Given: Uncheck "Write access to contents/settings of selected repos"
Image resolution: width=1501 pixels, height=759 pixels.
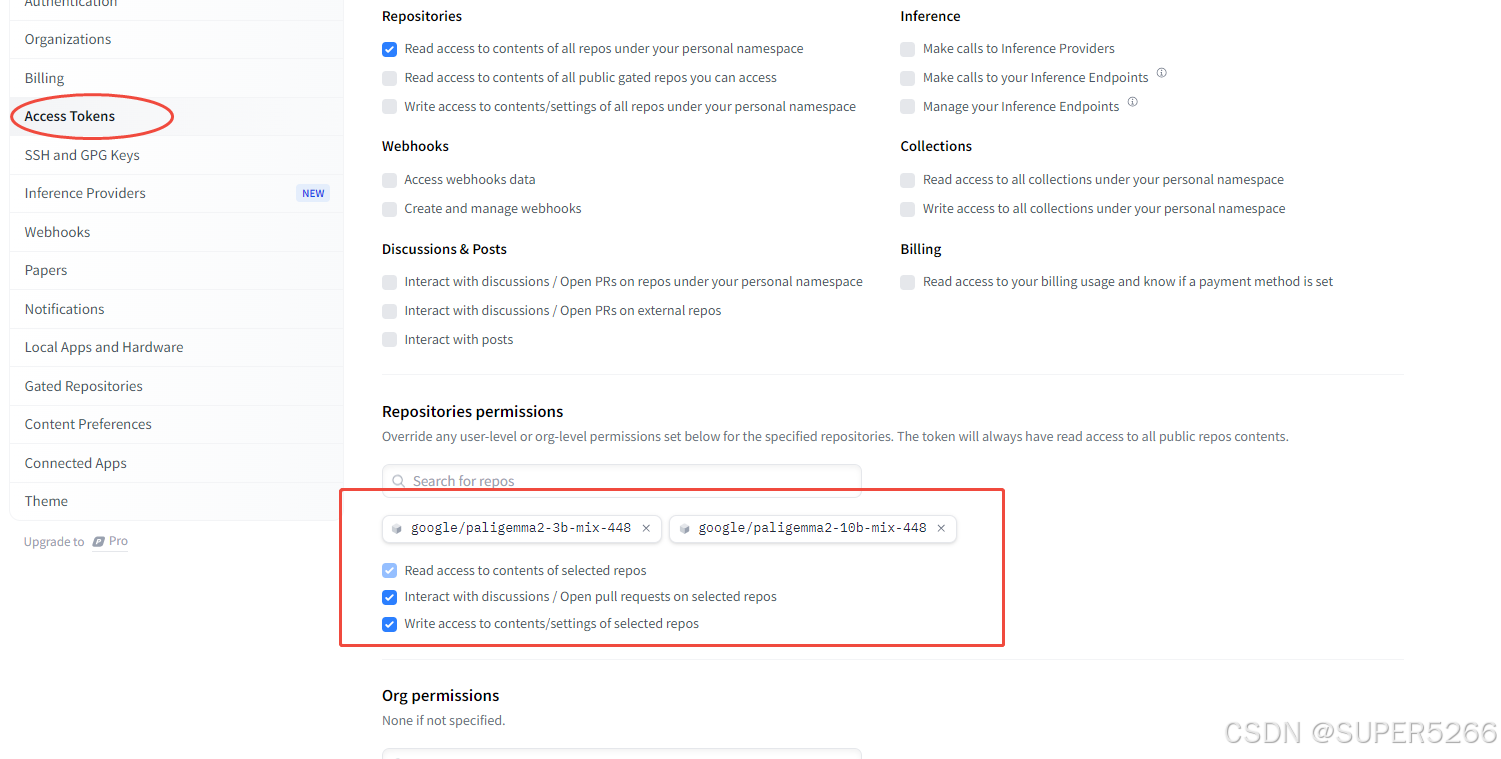Looking at the screenshot, I should click(x=389, y=624).
